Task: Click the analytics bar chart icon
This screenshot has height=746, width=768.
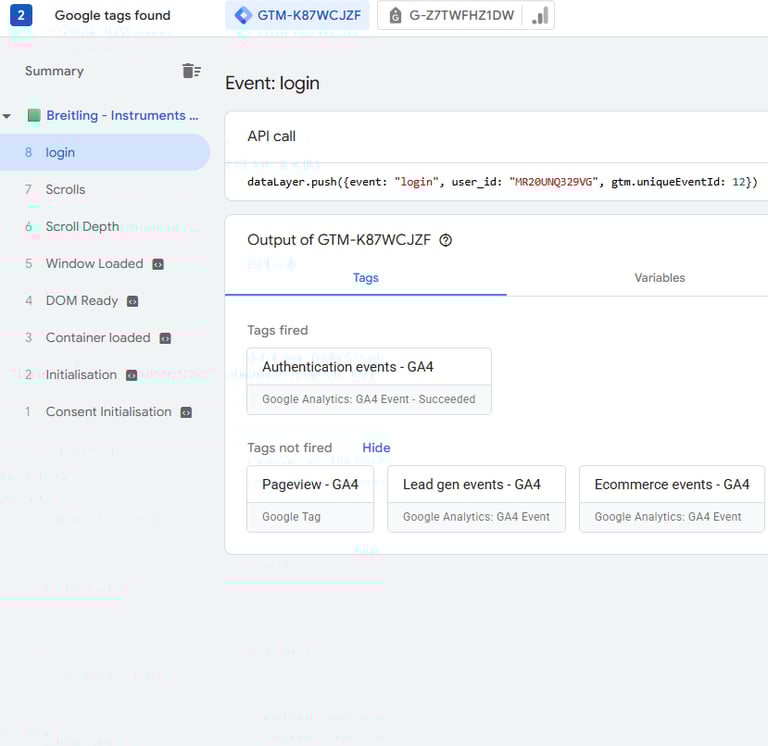Action: [540, 16]
